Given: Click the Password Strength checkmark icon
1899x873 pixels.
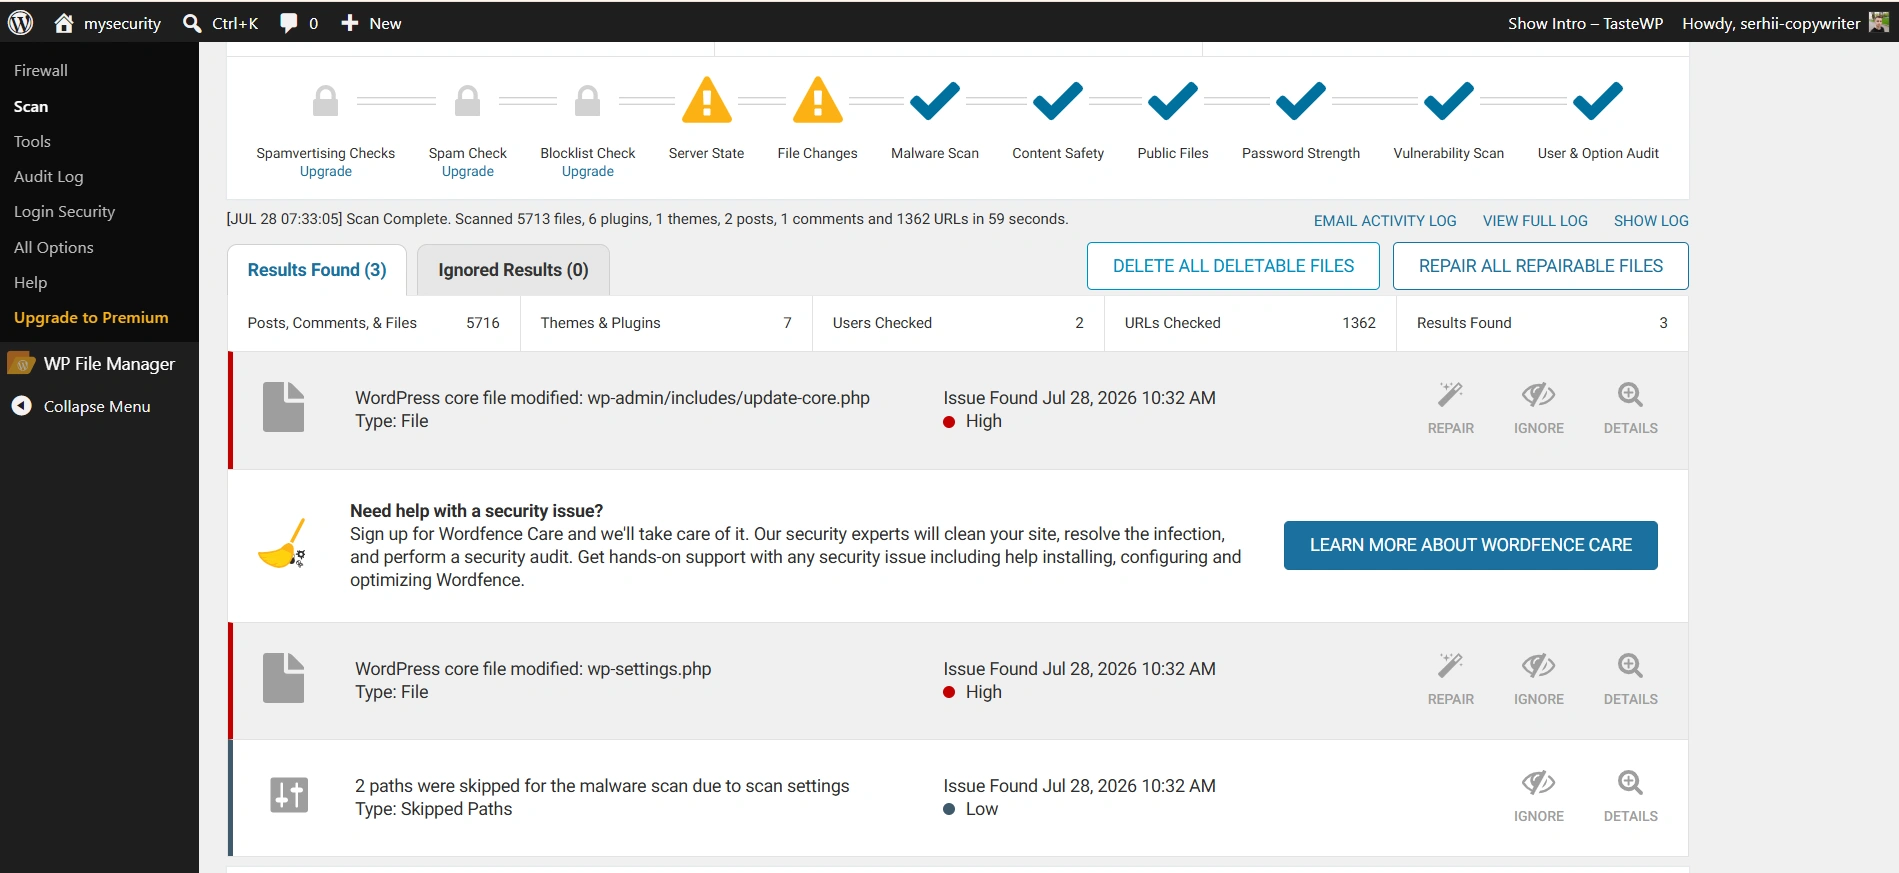Looking at the screenshot, I should (1301, 101).
